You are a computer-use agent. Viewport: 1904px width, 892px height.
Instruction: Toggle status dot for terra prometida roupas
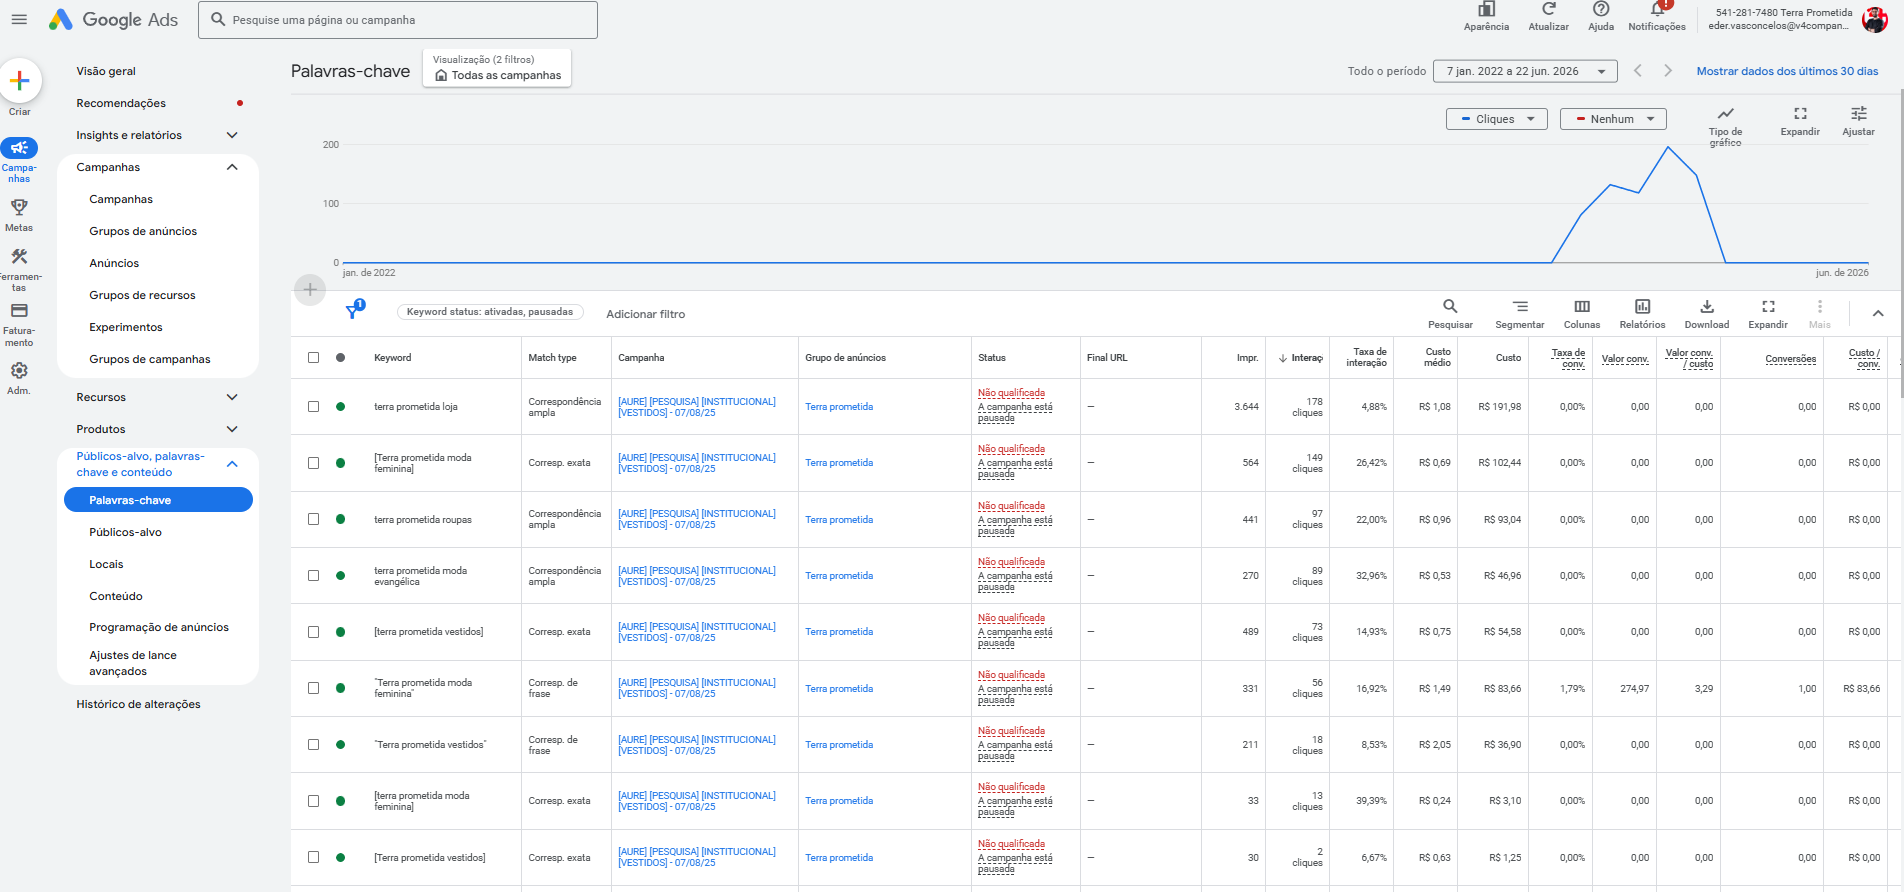(341, 519)
